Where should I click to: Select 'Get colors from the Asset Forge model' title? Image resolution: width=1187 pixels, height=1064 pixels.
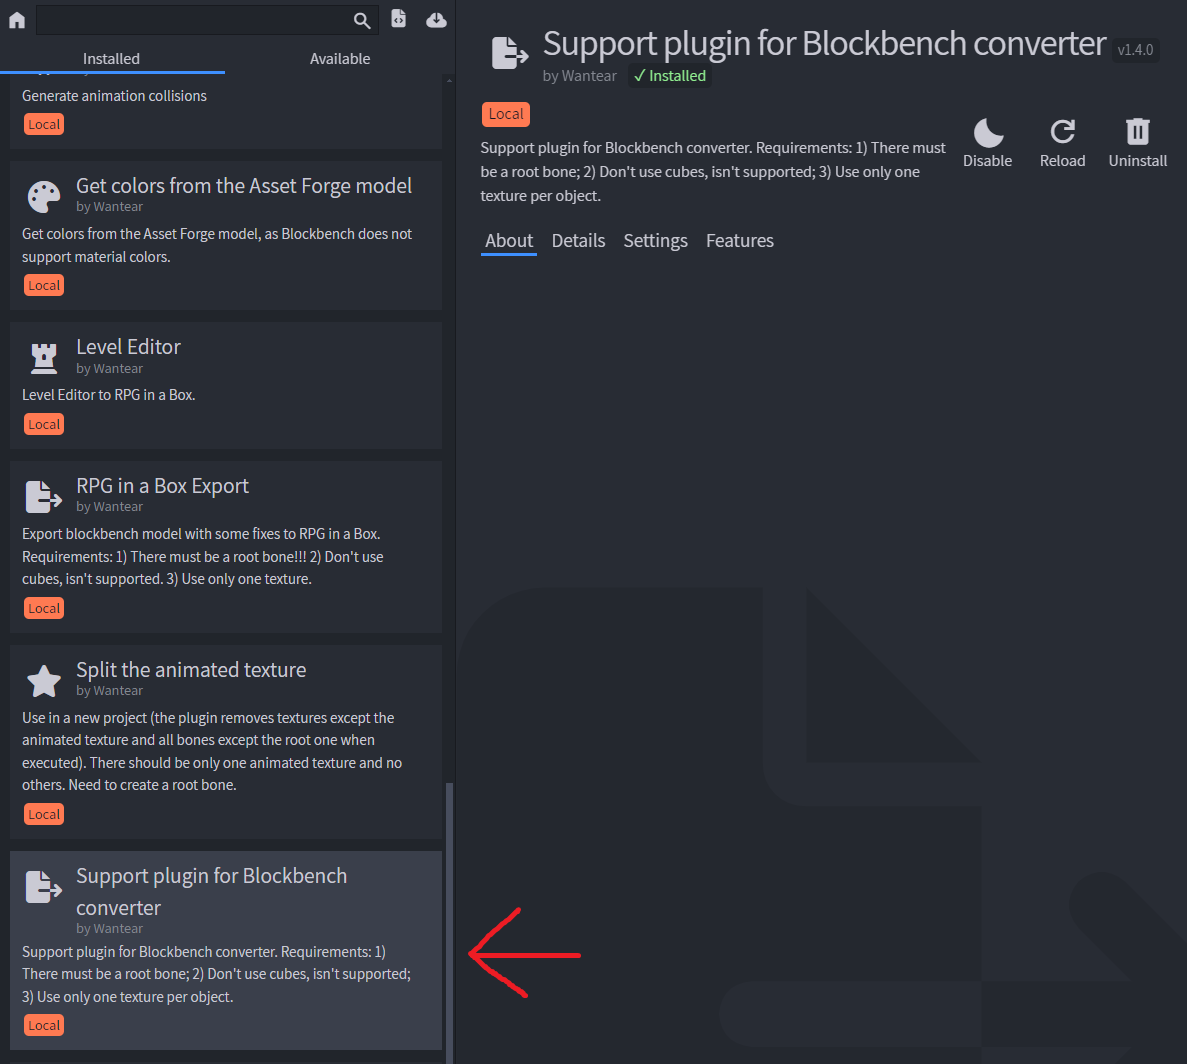[x=244, y=185]
